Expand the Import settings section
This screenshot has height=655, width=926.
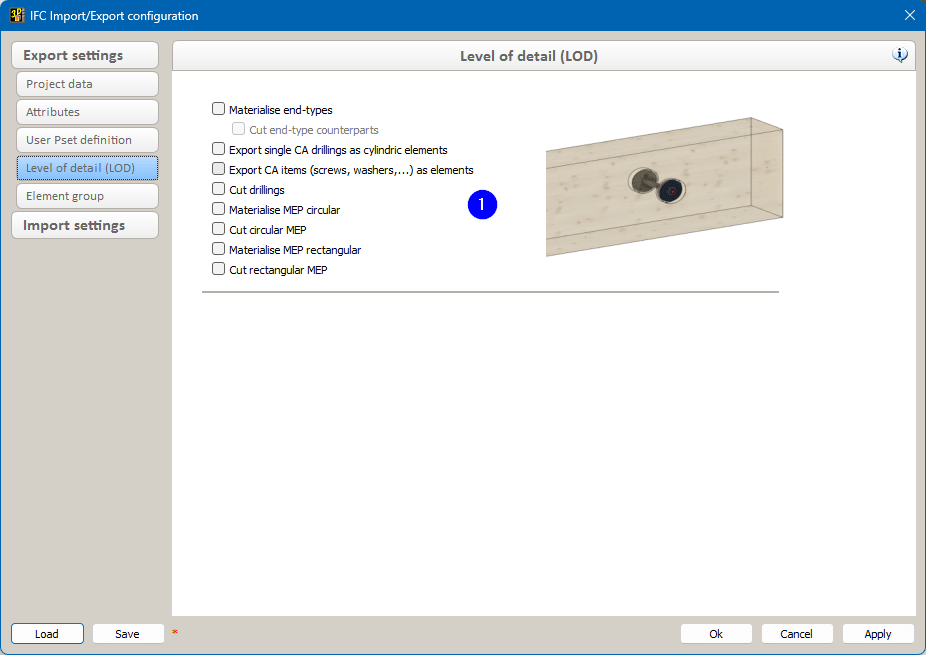(x=85, y=225)
